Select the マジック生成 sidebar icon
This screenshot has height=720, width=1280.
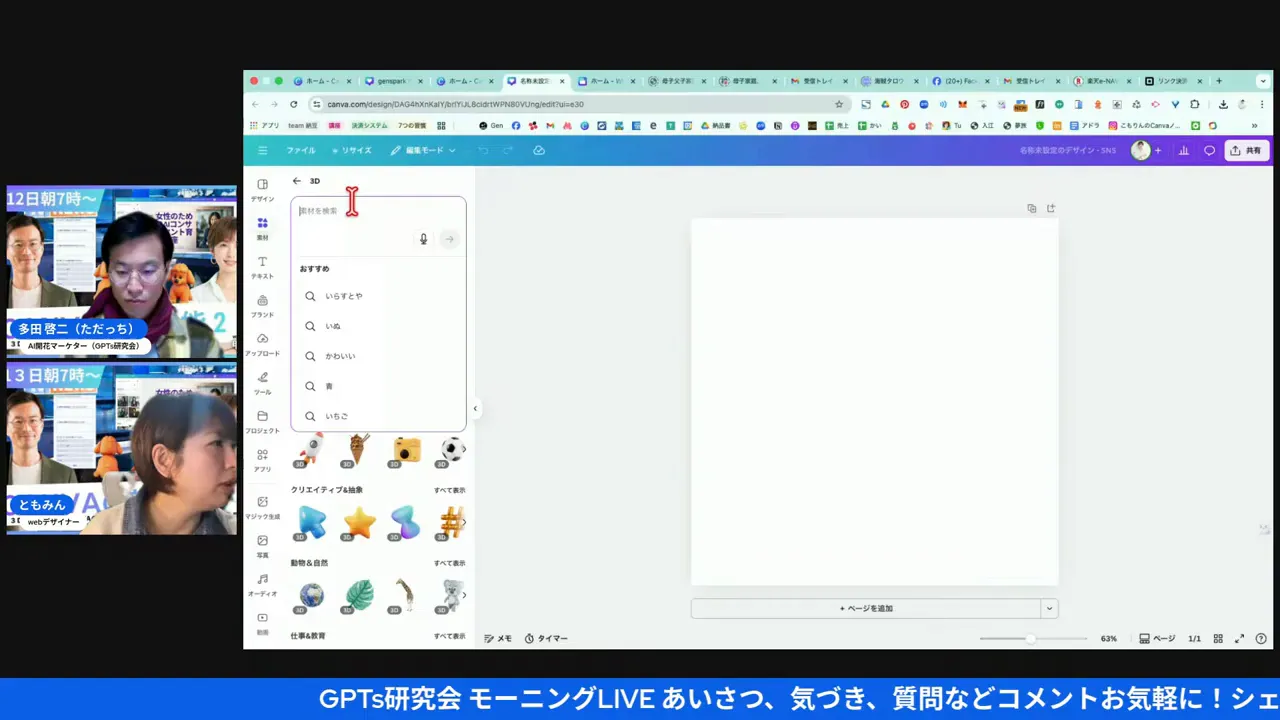[262, 506]
